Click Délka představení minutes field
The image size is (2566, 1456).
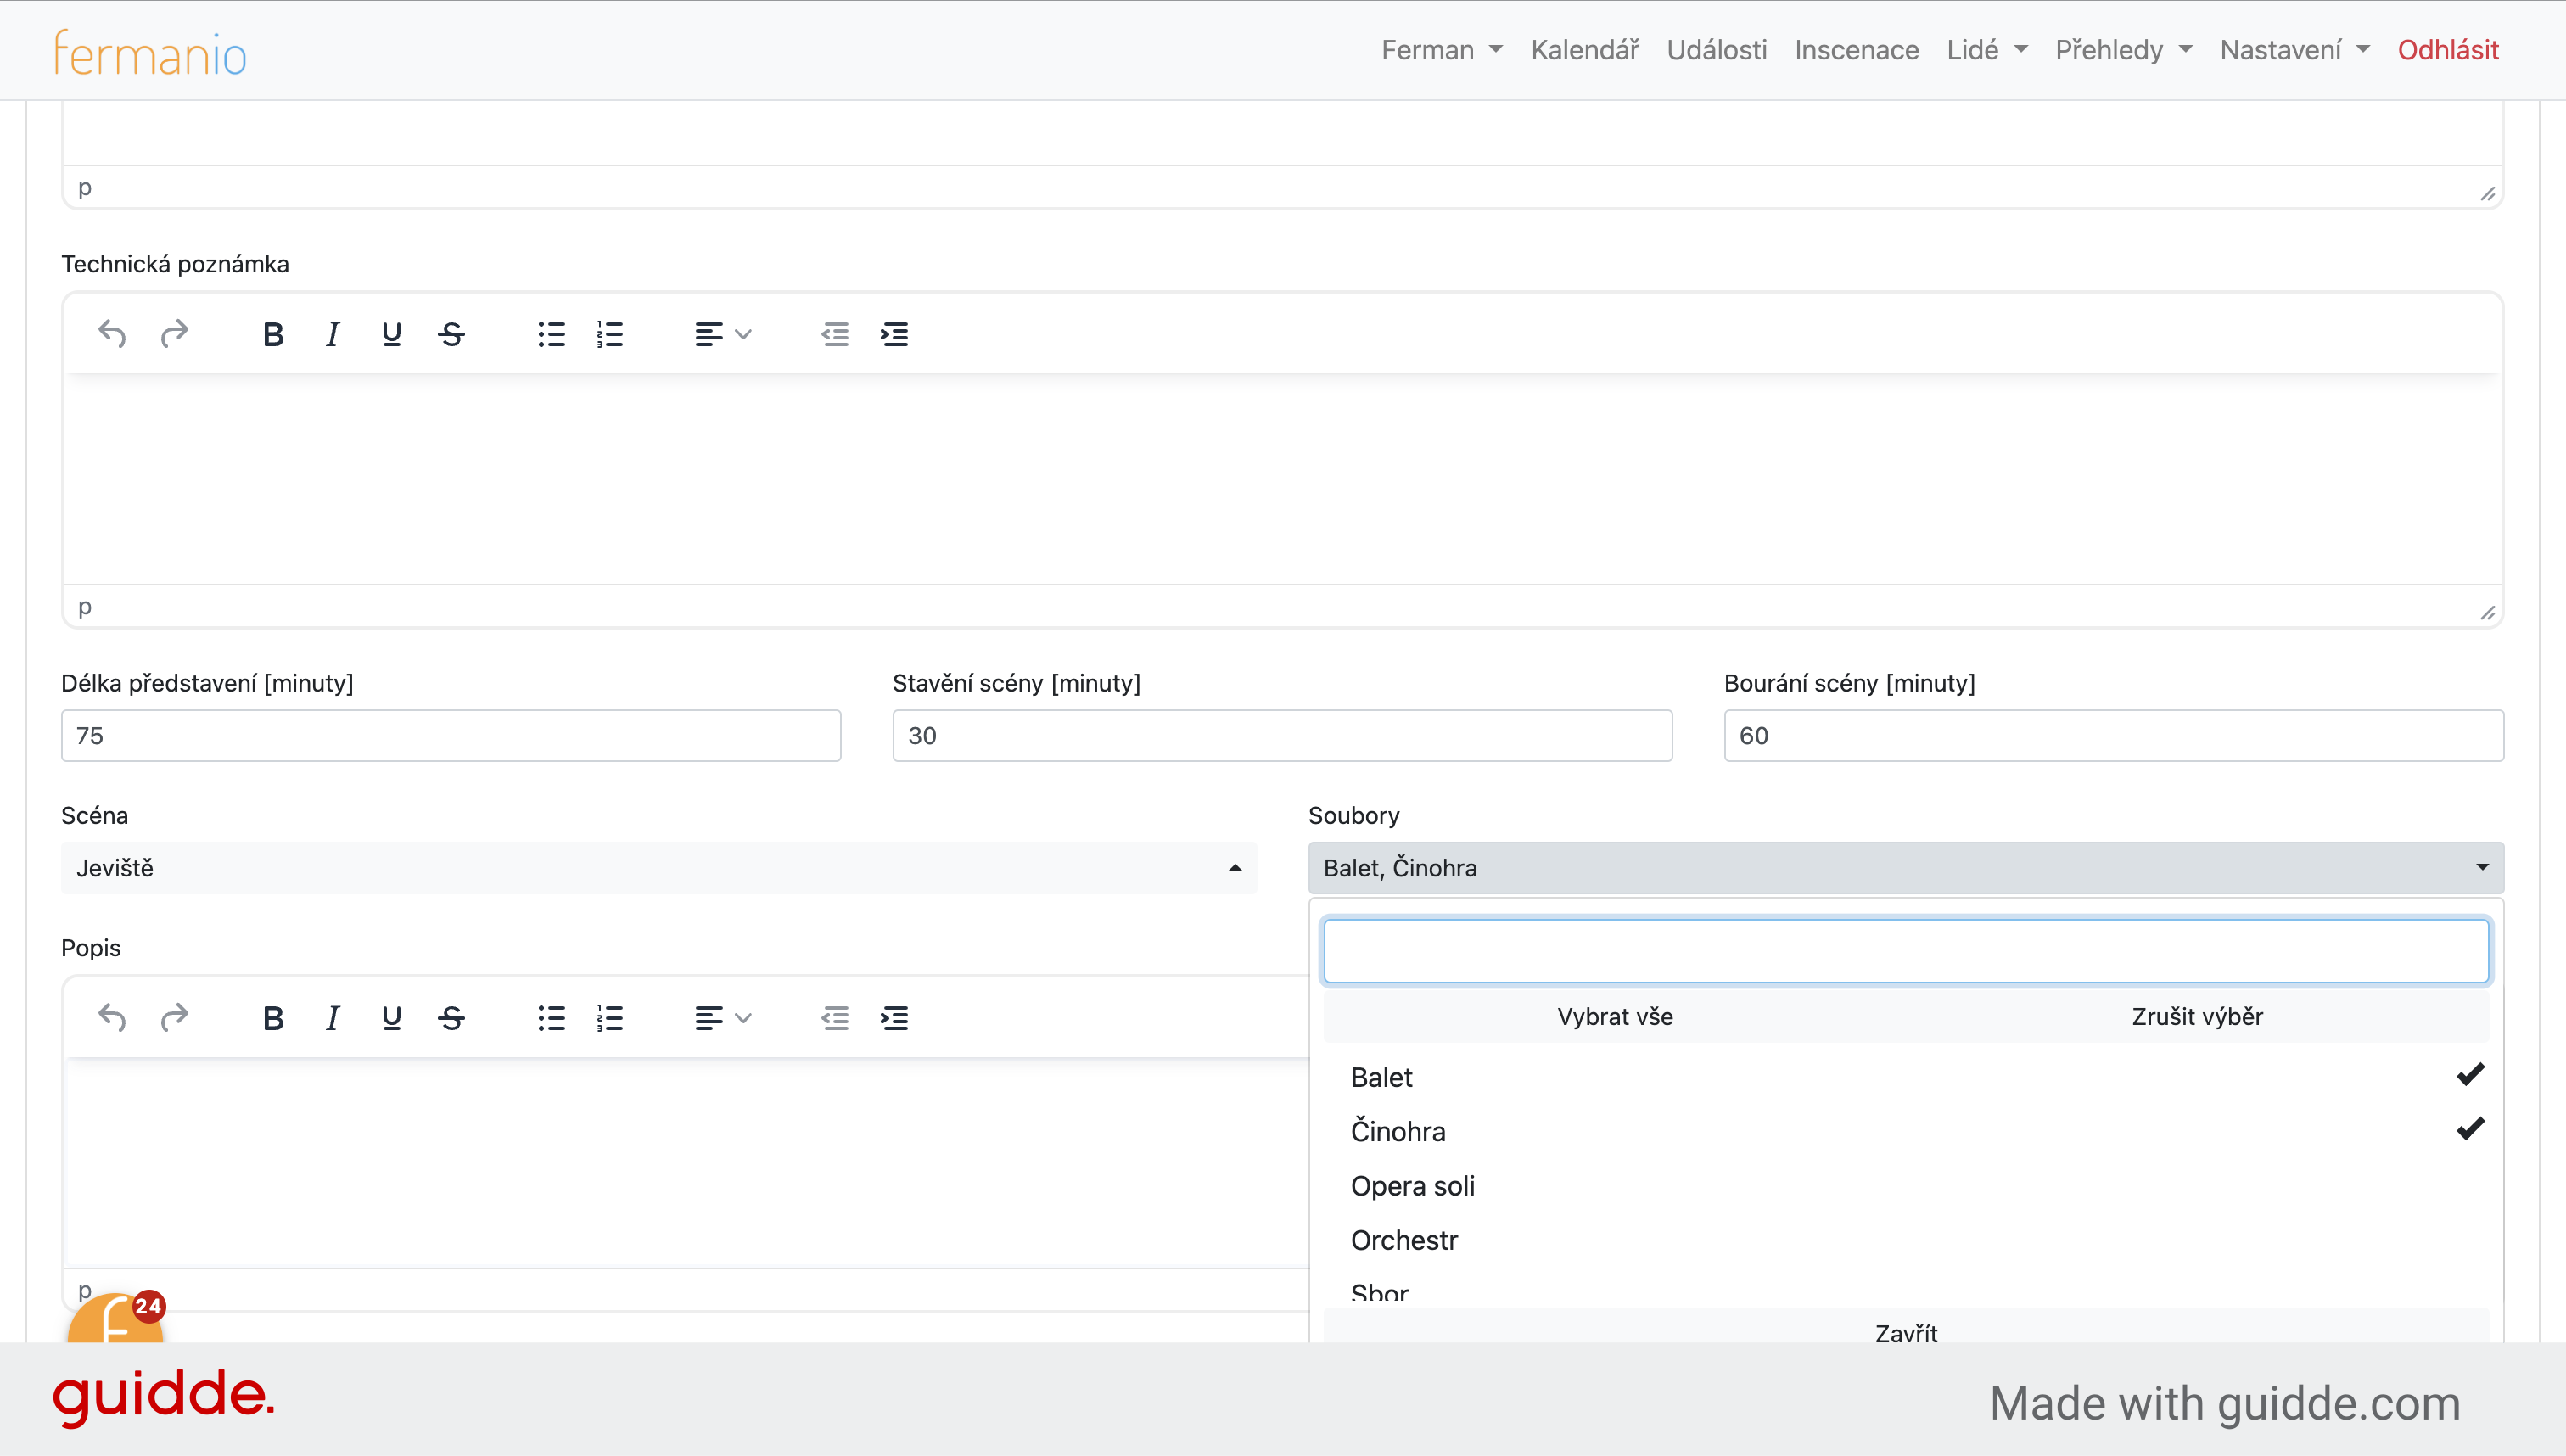[451, 736]
